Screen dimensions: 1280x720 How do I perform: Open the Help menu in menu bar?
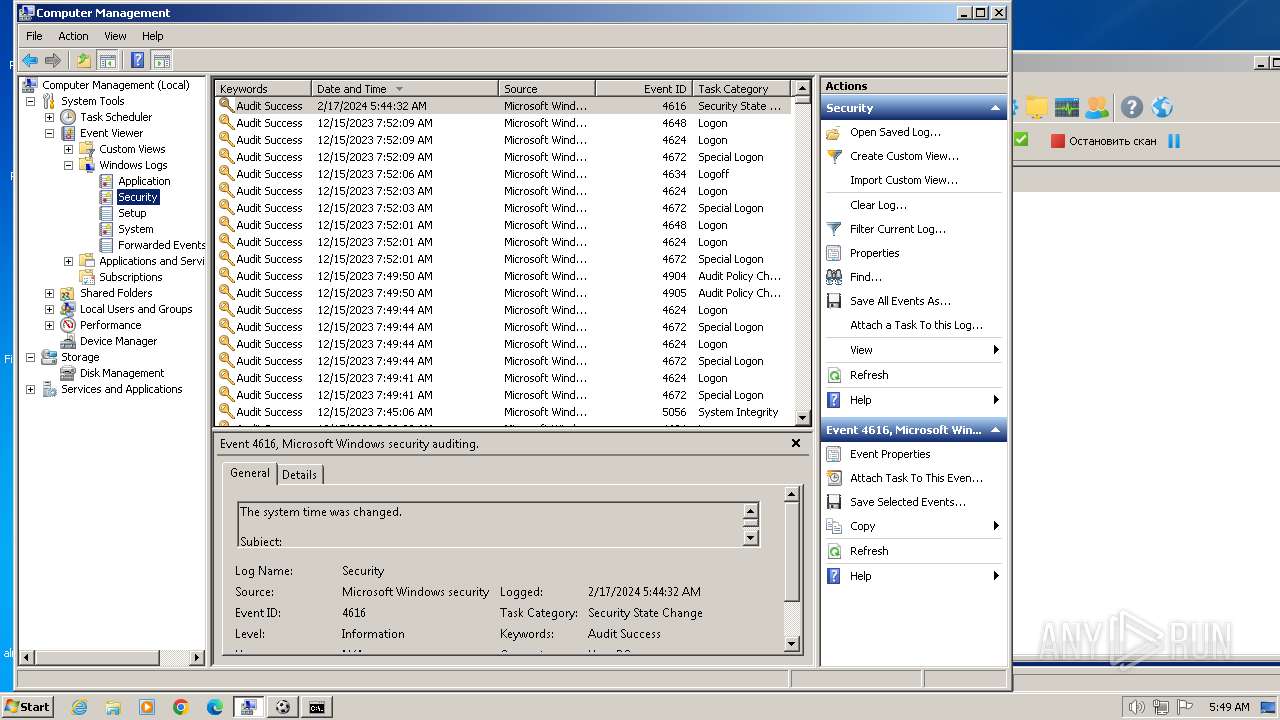152,36
